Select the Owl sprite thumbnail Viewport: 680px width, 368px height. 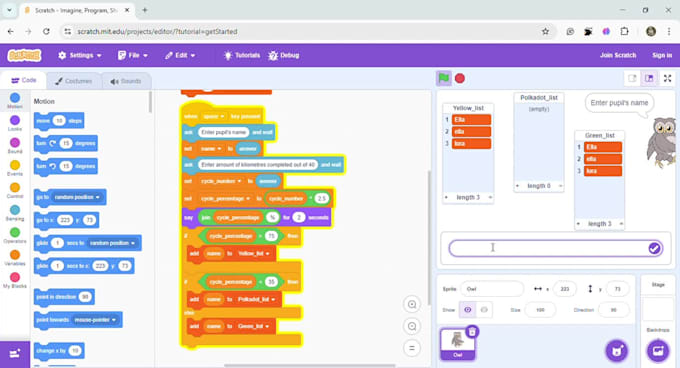458,344
